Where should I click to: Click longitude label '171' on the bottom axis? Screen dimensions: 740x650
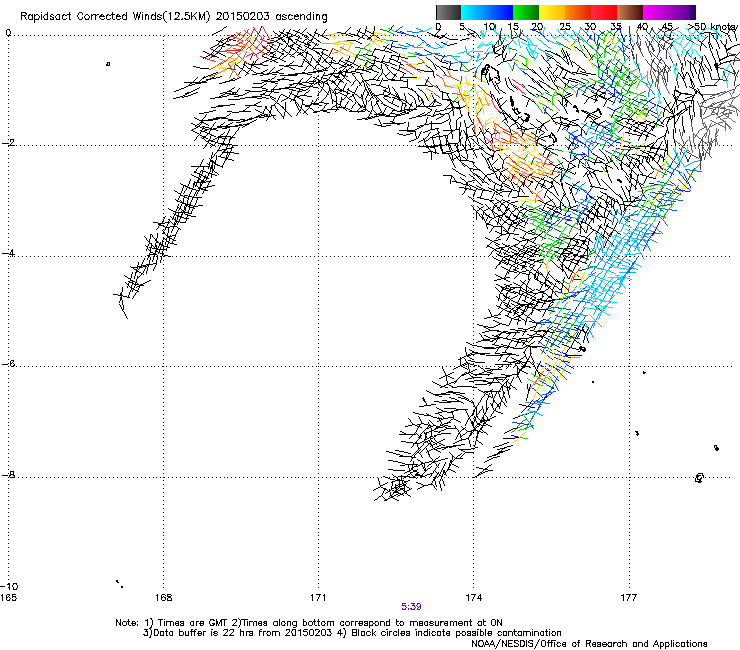[x=318, y=598]
